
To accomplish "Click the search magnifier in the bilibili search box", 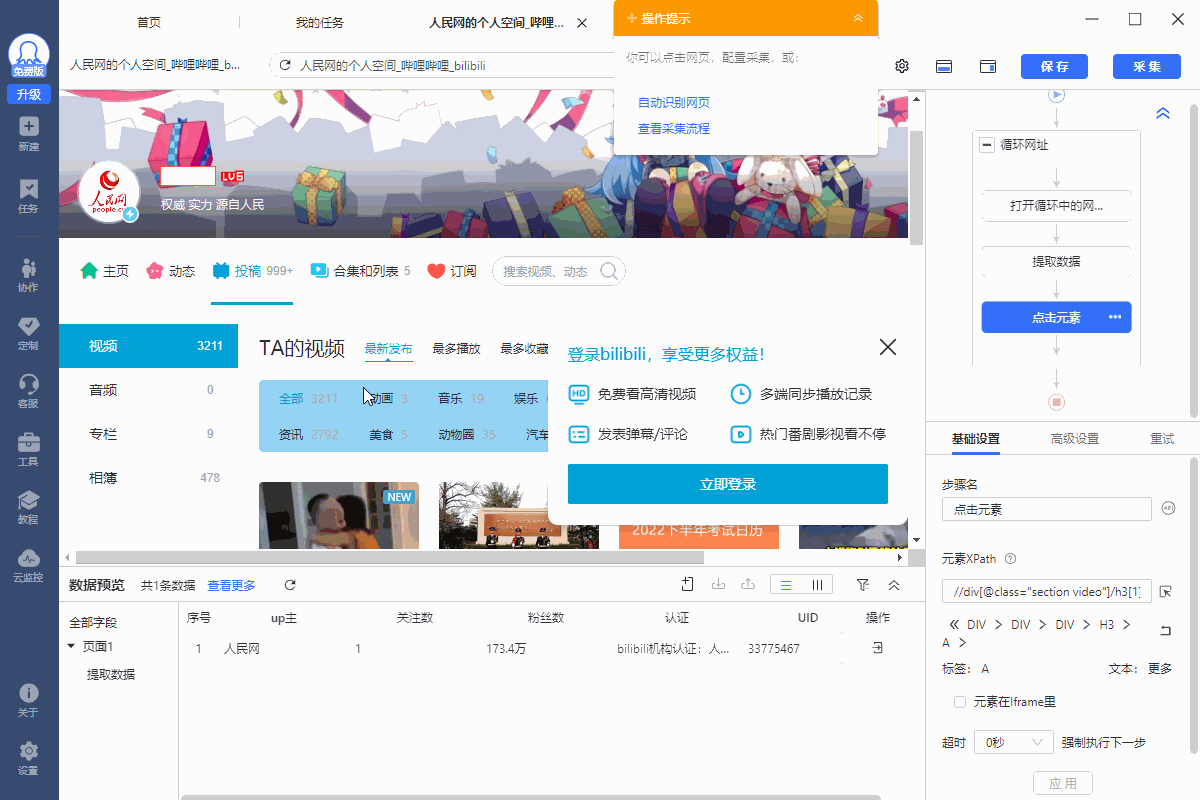I will (608, 271).
